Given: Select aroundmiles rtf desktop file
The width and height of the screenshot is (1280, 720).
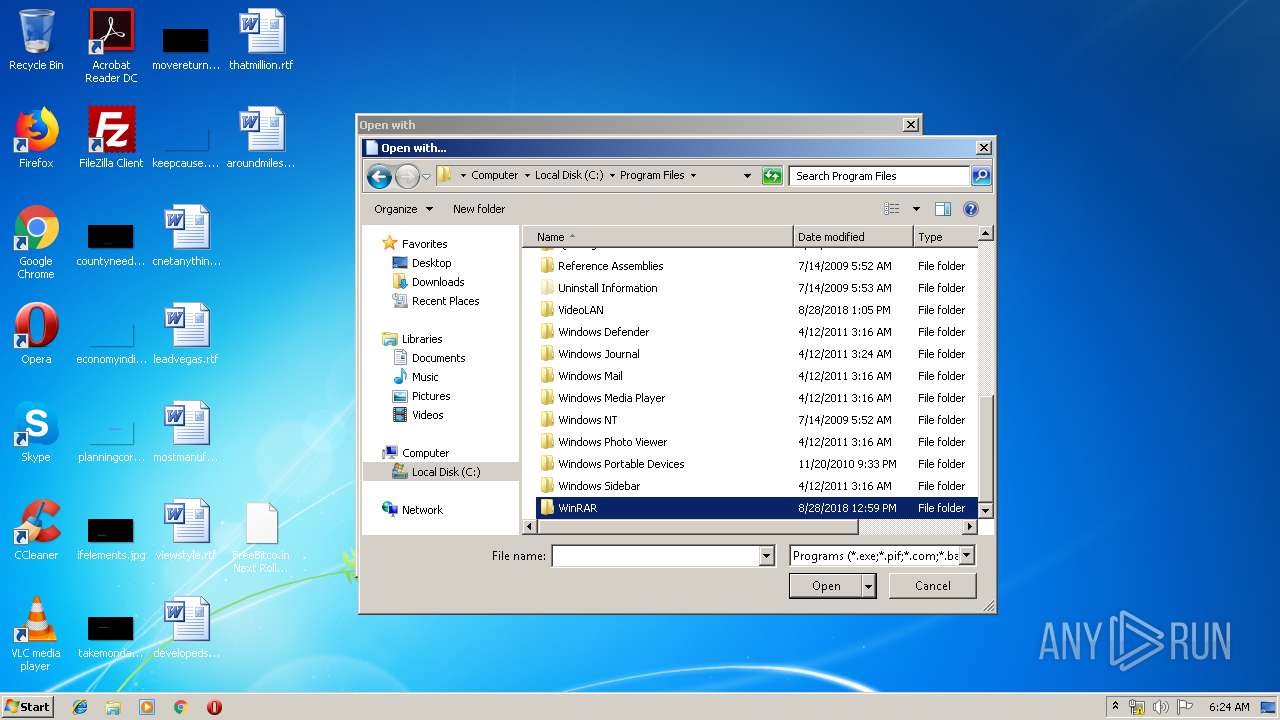Looking at the screenshot, I should click(261, 138).
